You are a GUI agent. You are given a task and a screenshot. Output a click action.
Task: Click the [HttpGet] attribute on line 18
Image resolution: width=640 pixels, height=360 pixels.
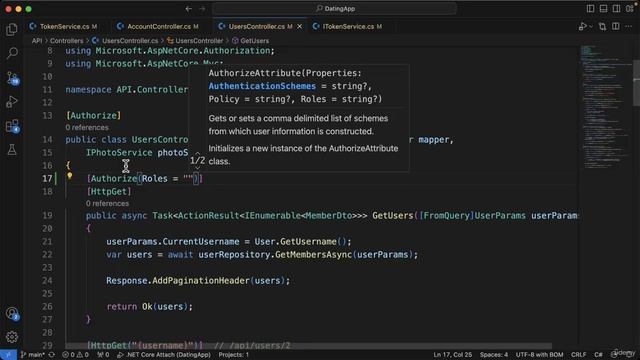click(109, 191)
